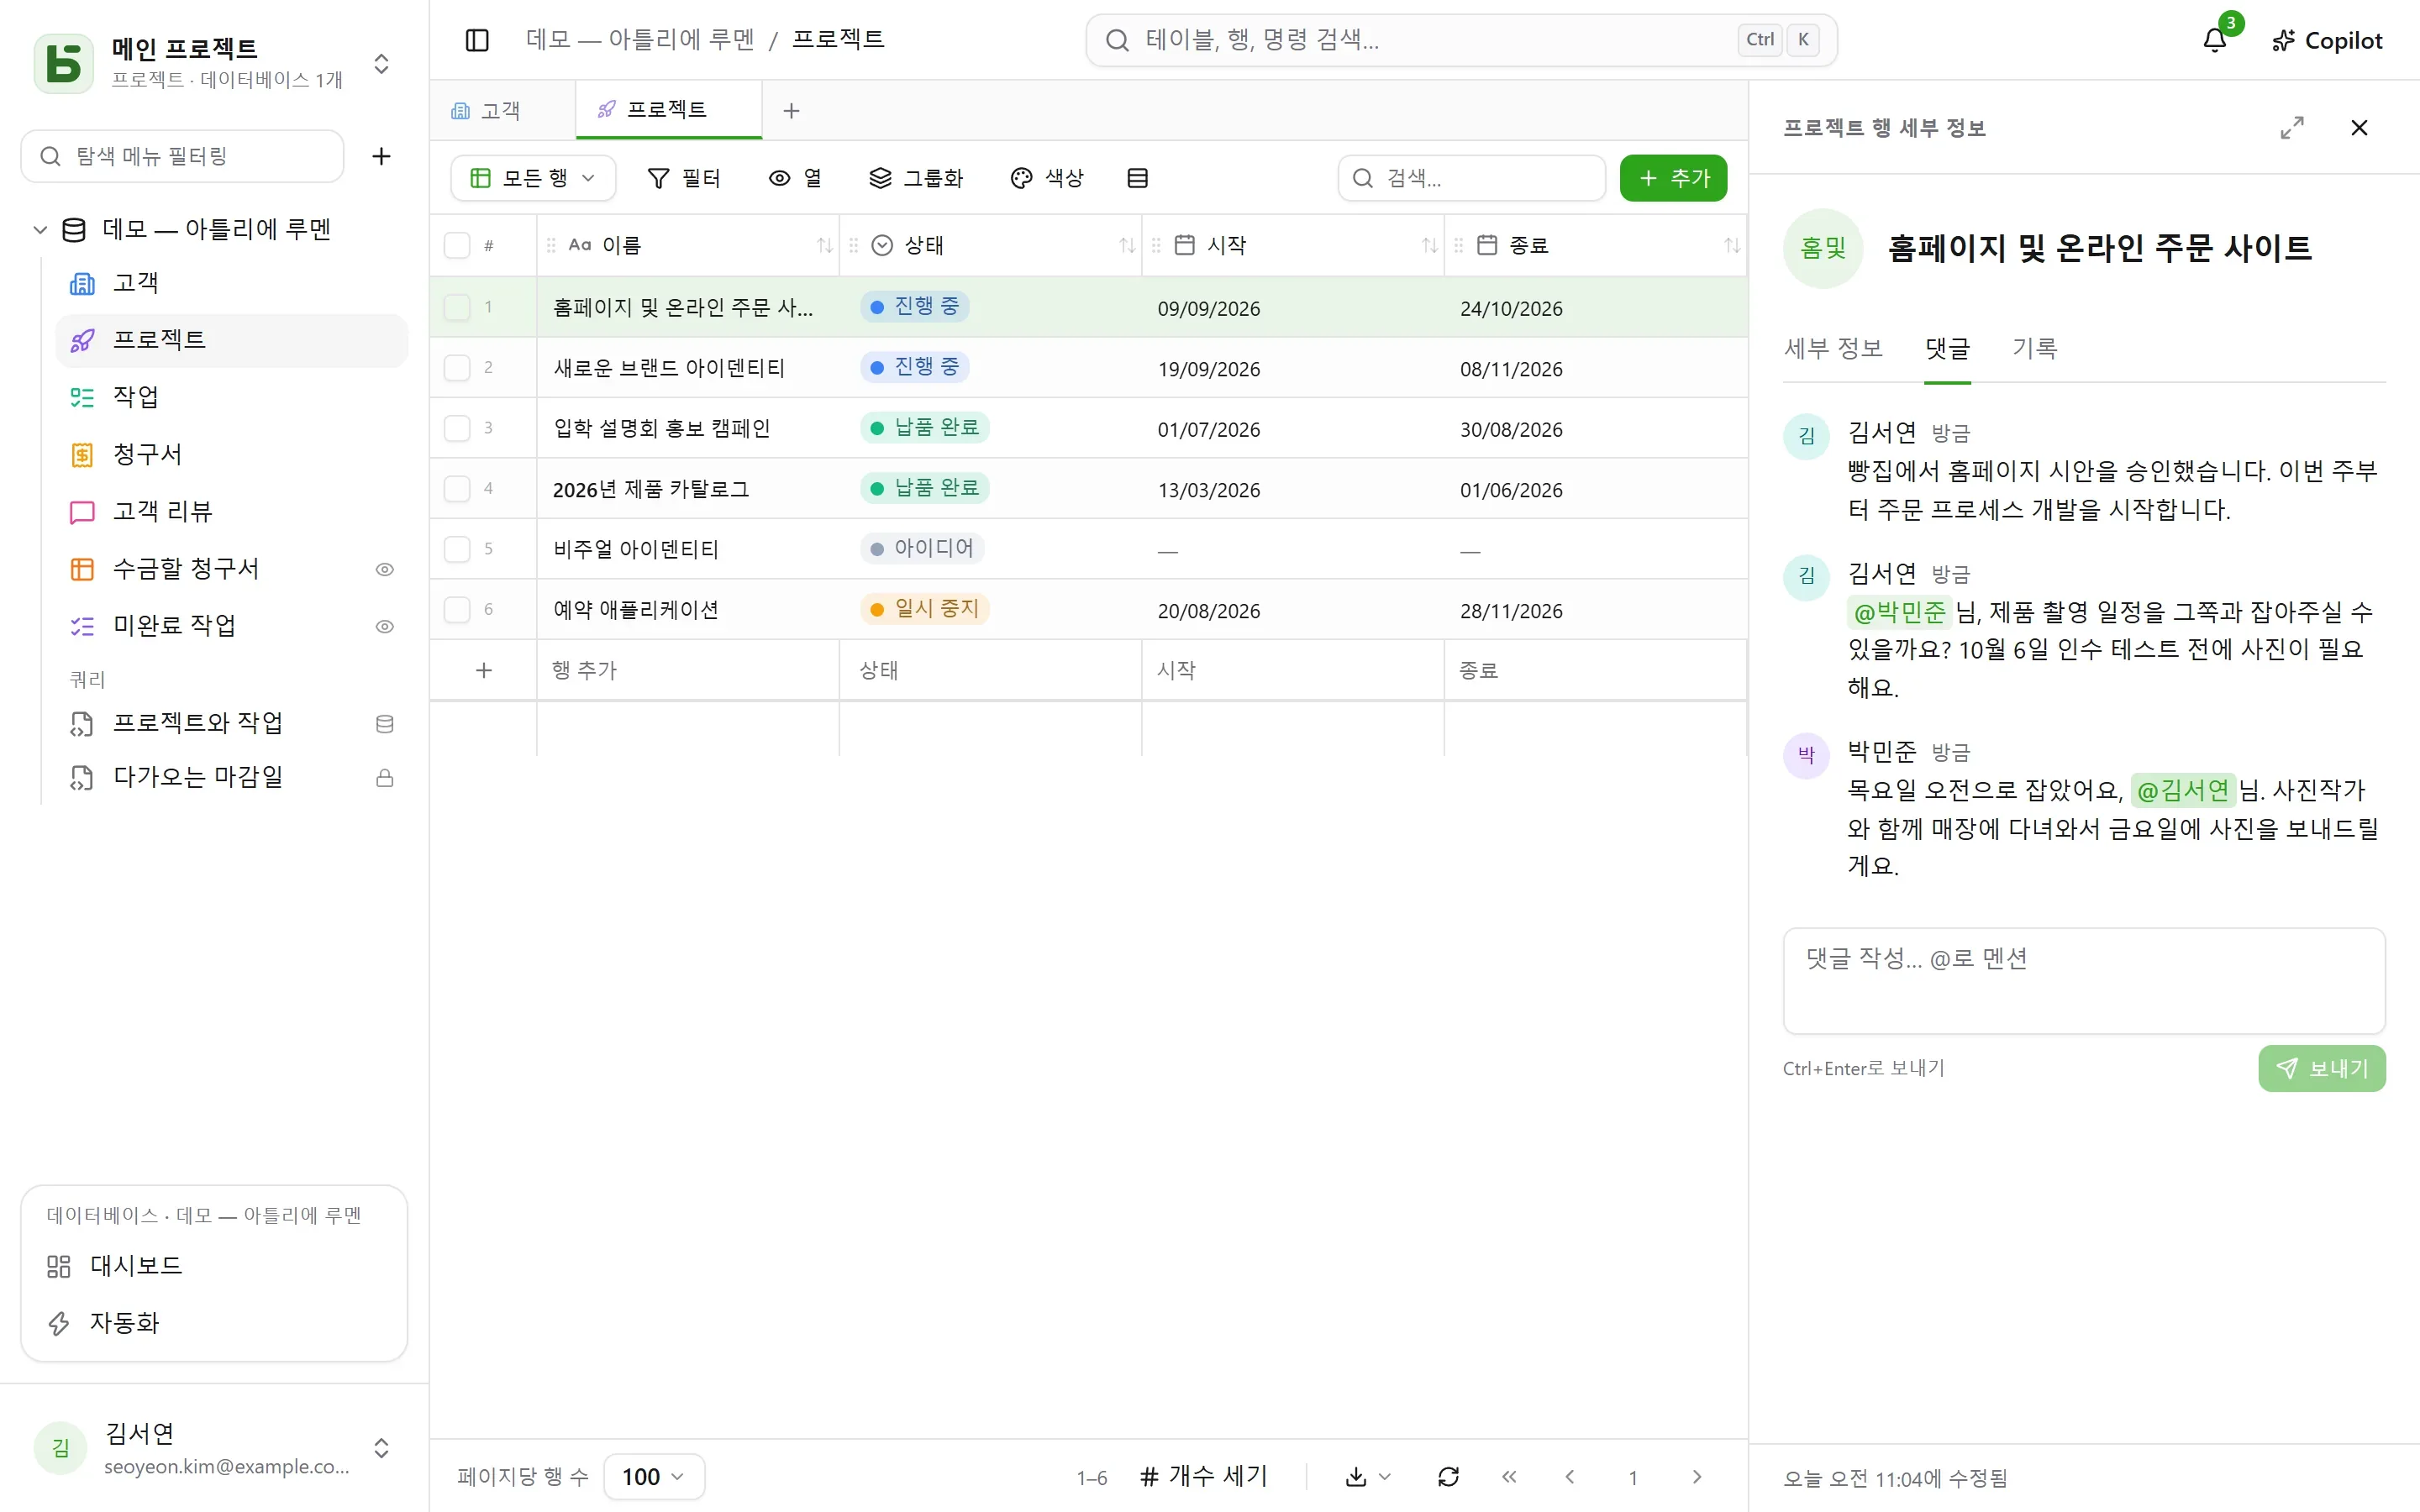Open 청구서 in the sidebar
The width and height of the screenshot is (2420, 1512).
(x=231, y=454)
